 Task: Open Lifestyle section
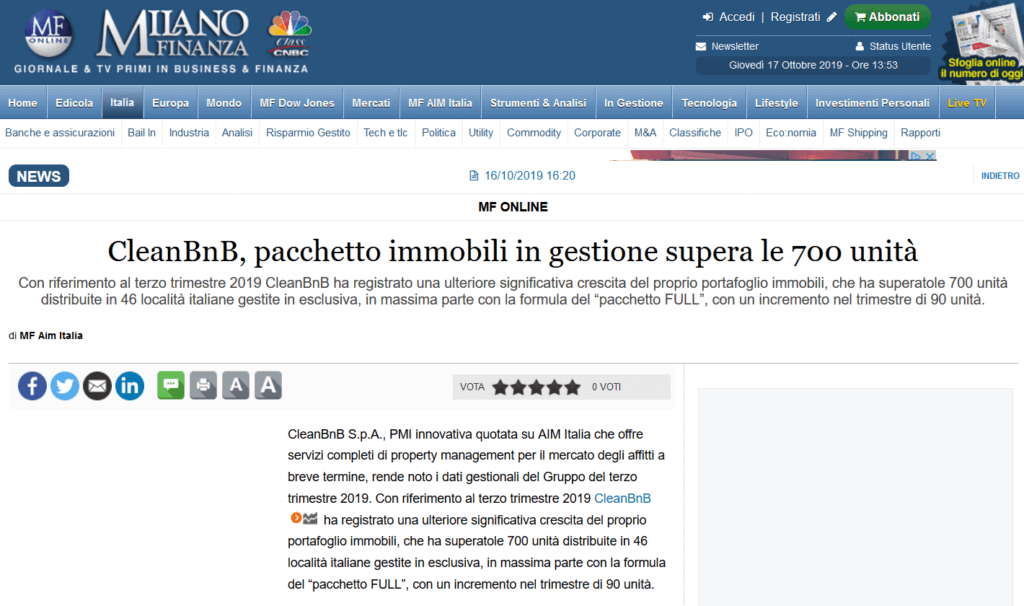(x=776, y=103)
